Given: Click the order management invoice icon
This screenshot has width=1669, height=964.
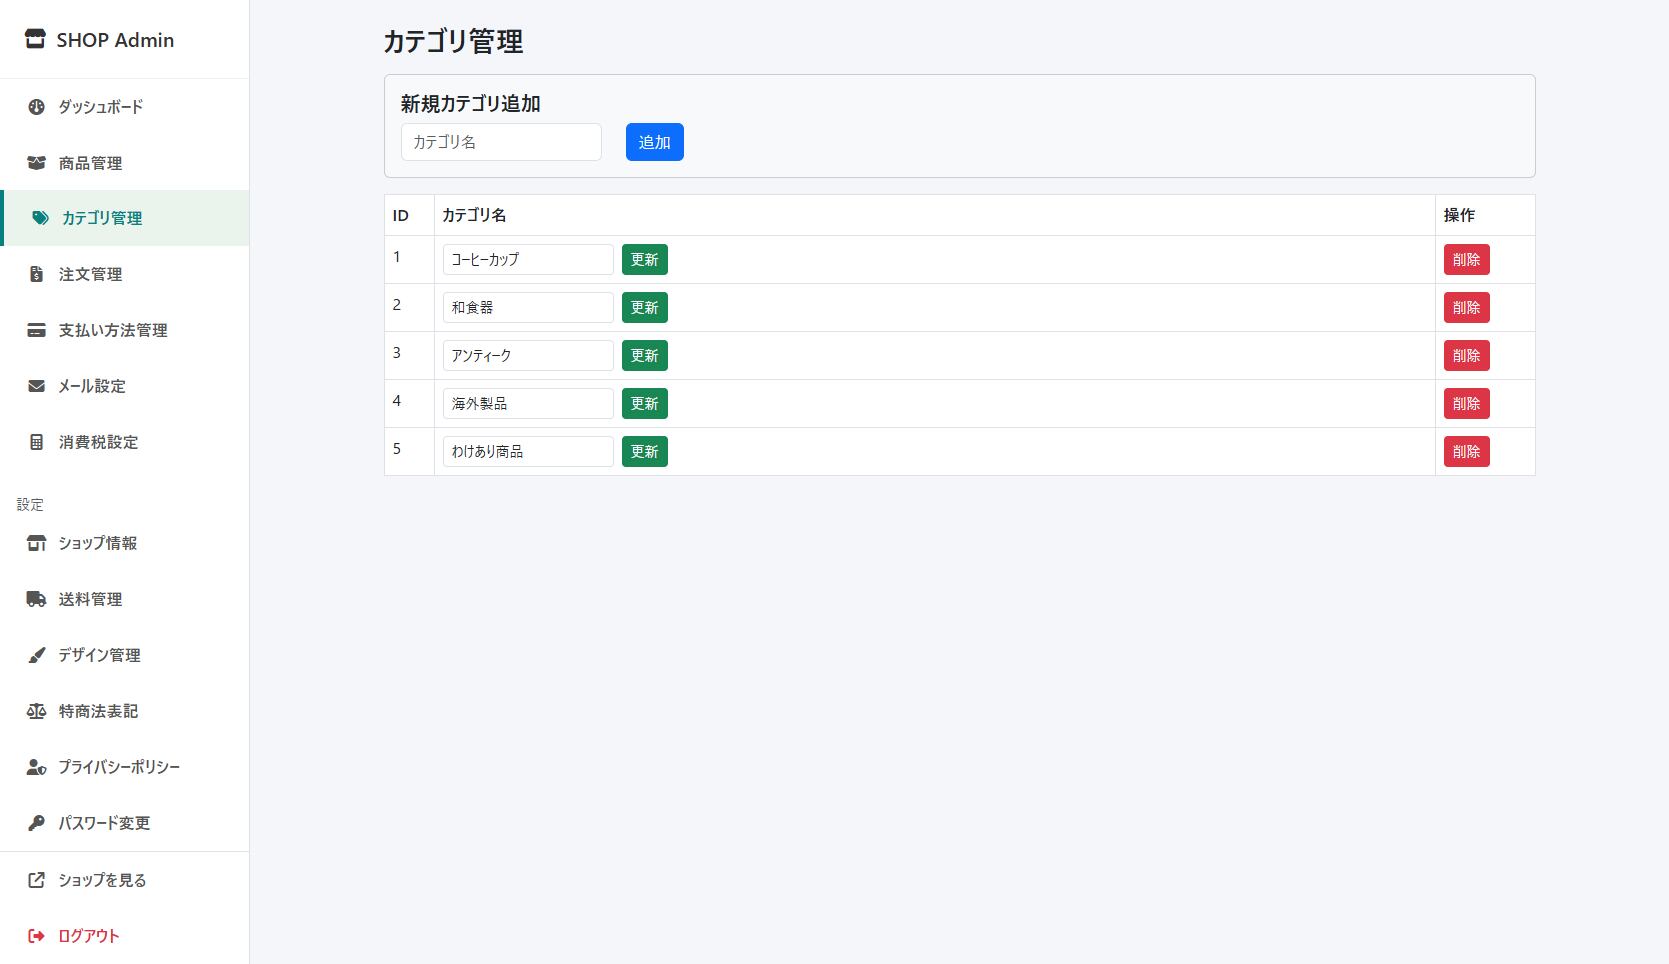Looking at the screenshot, I should [37, 274].
